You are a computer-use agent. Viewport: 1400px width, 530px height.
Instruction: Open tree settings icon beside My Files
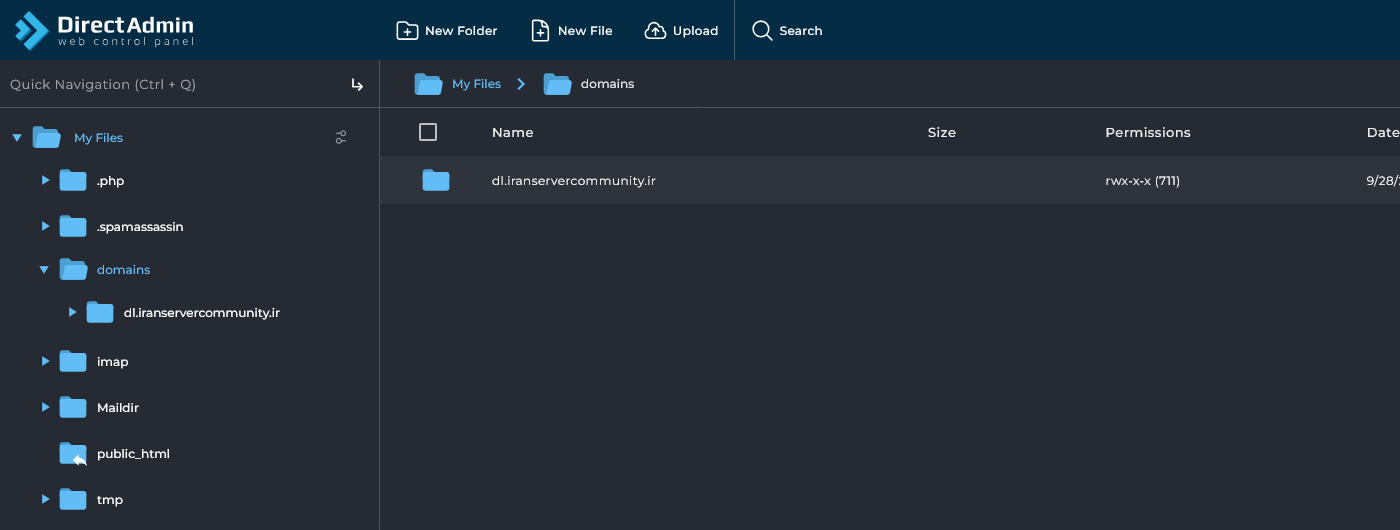click(x=341, y=137)
